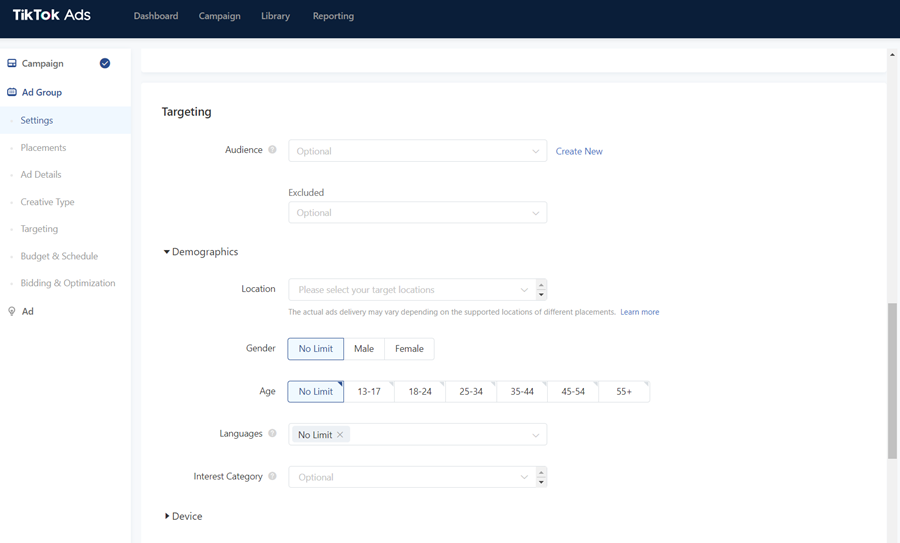Expand the Device section

point(183,516)
